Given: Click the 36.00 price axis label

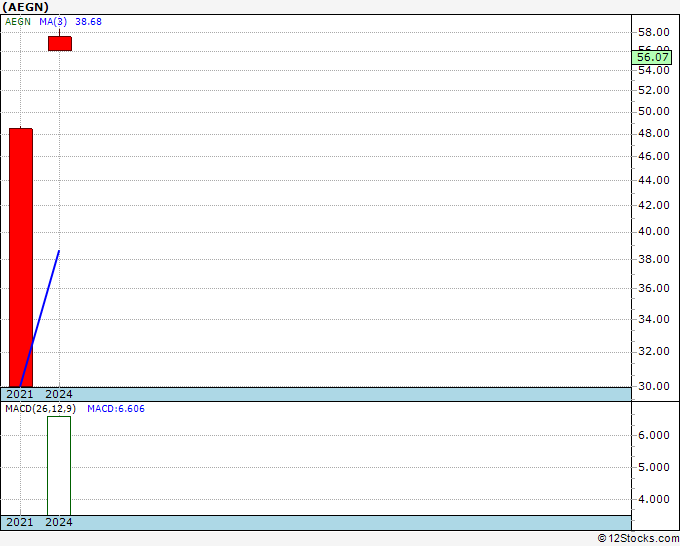Looking at the screenshot, I should 654,288.
